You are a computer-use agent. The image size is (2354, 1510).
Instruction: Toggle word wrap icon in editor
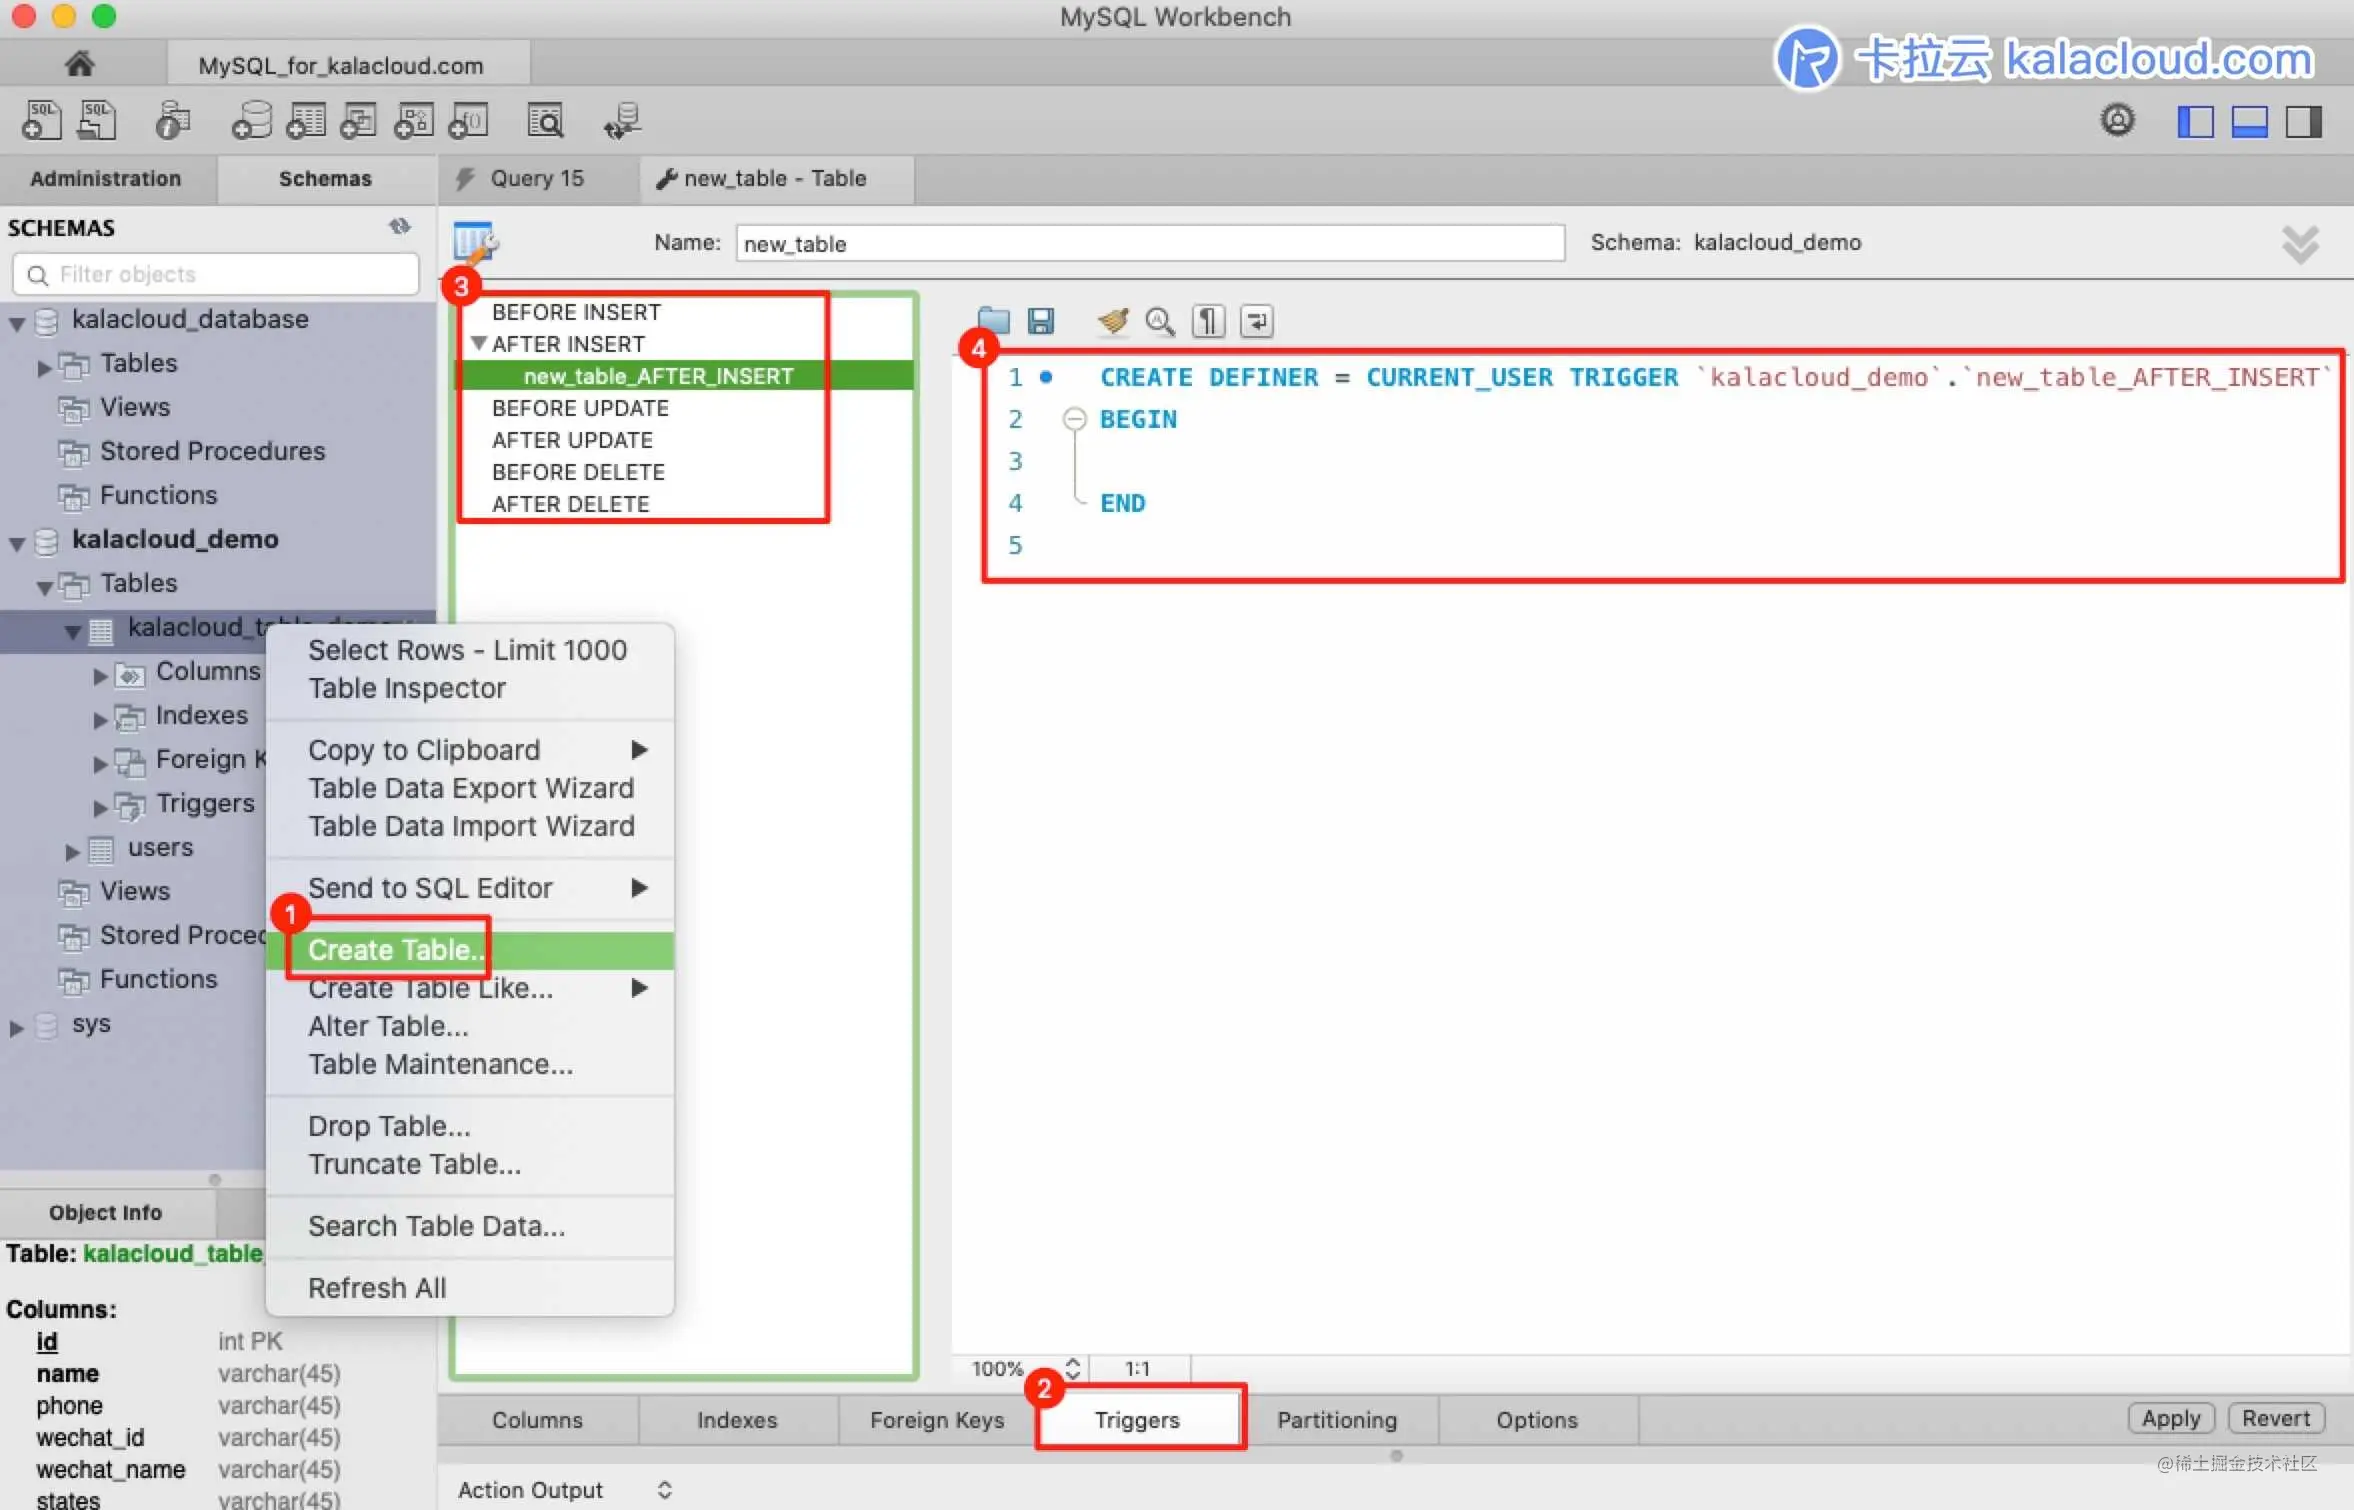[x=1256, y=320]
